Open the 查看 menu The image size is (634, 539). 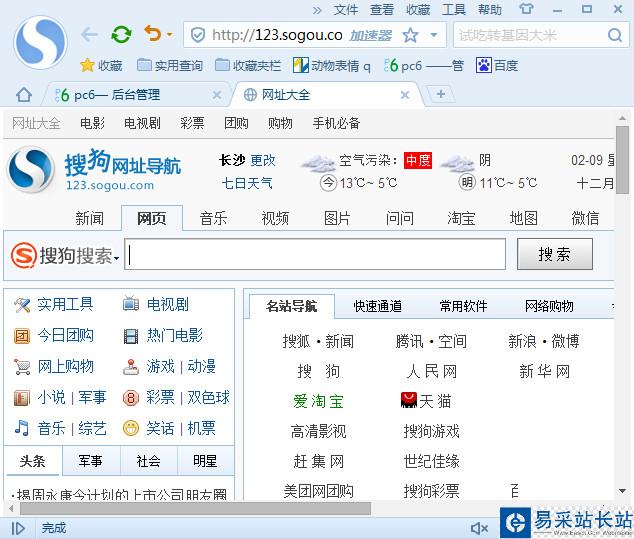click(382, 10)
